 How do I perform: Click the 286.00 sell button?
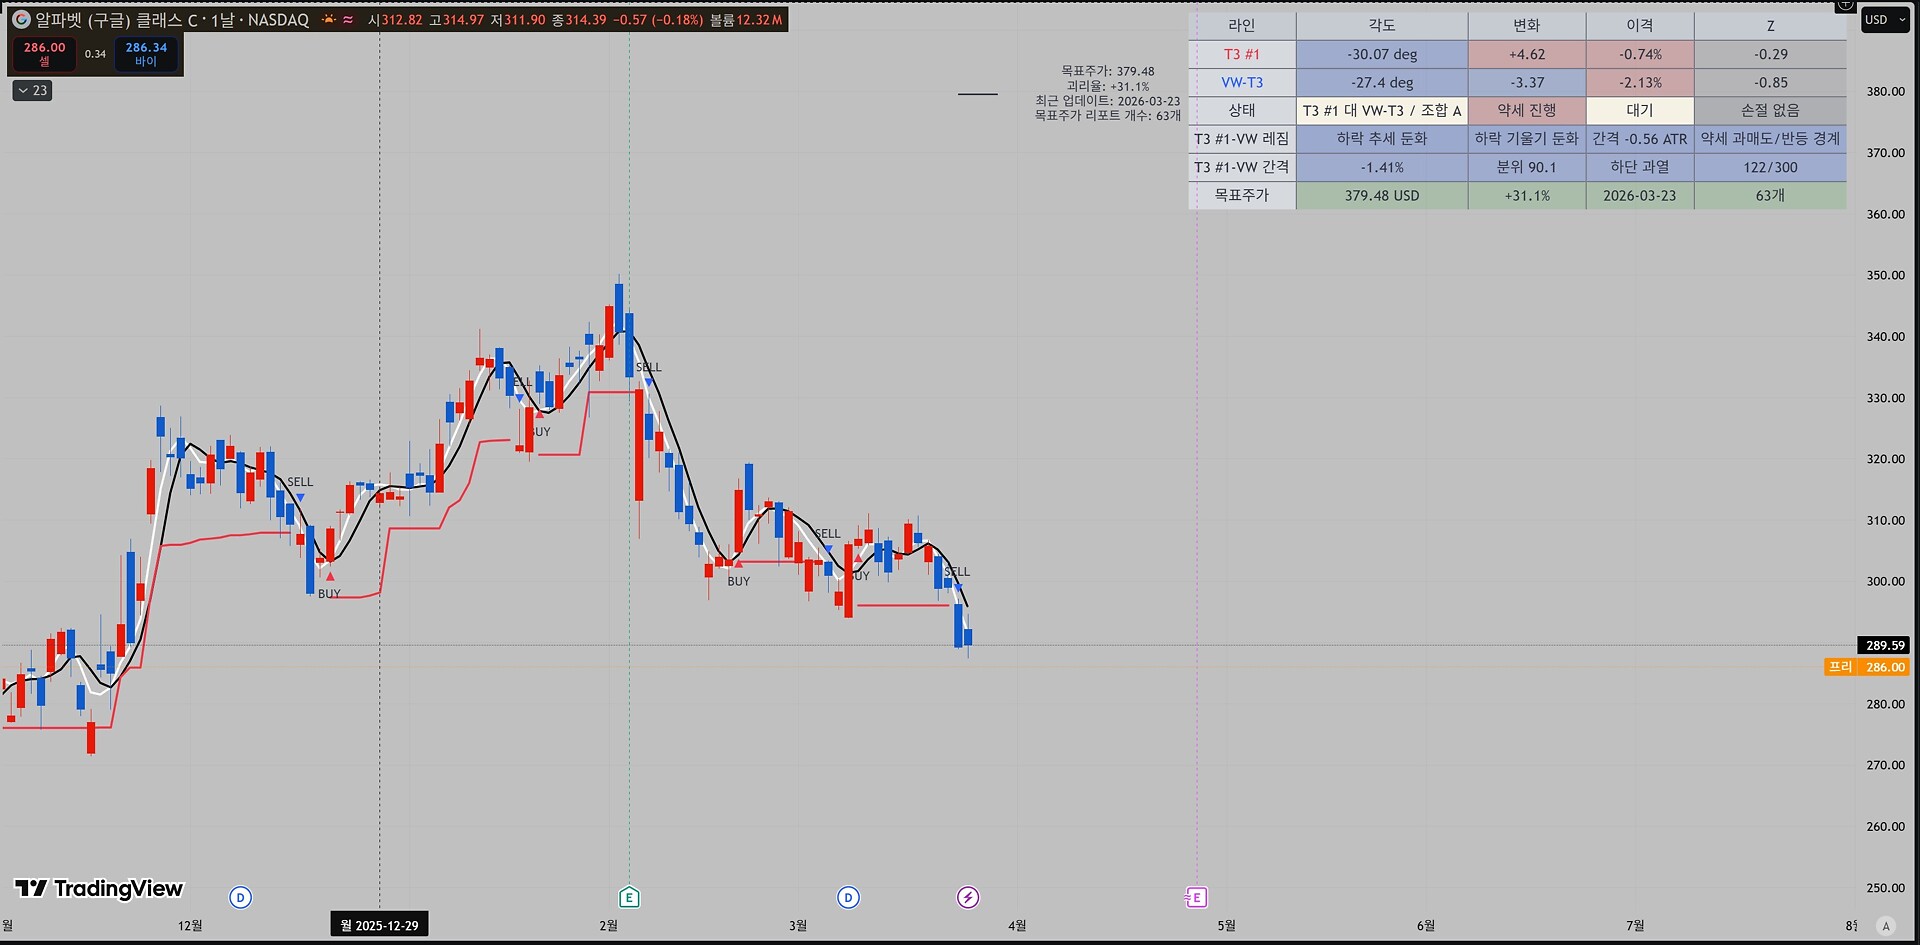click(44, 54)
